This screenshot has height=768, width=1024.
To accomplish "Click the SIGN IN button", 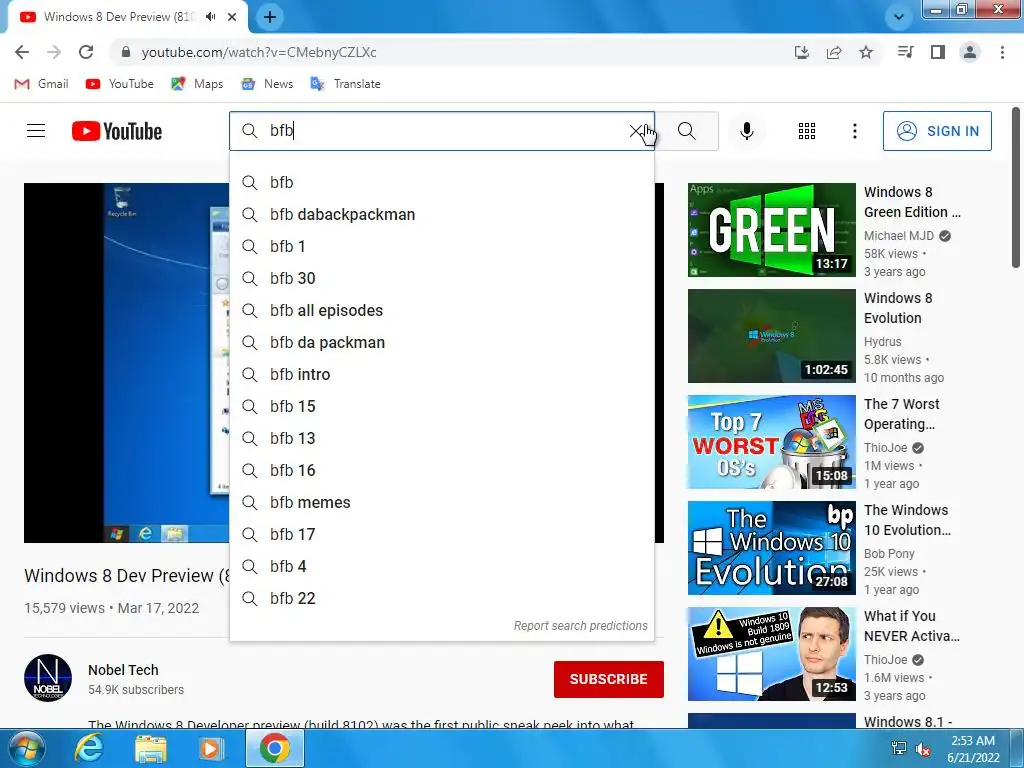I will (x=937, y=131).
